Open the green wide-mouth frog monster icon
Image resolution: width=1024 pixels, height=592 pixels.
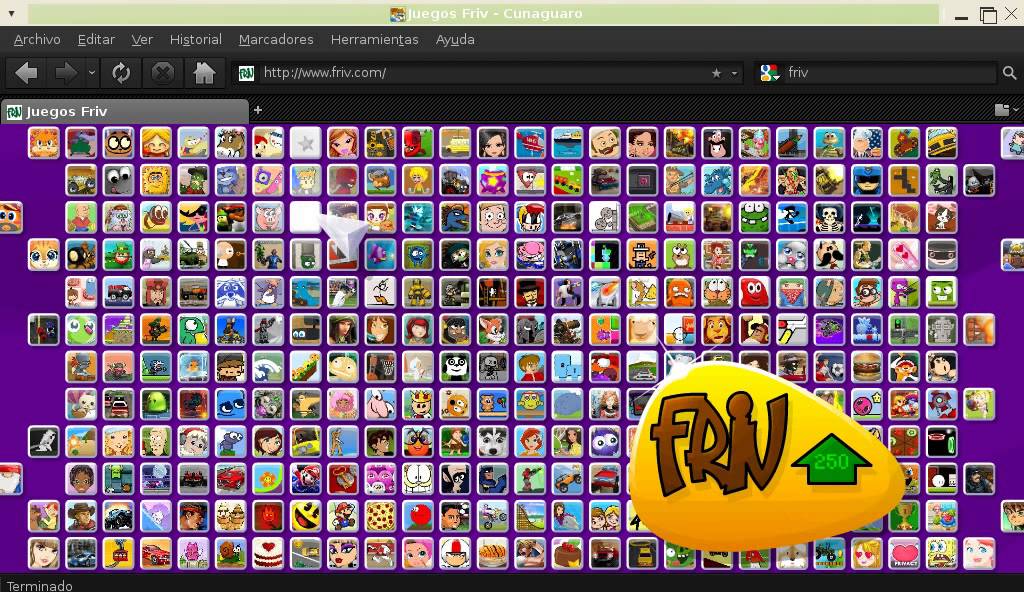(x=754, y=218)
